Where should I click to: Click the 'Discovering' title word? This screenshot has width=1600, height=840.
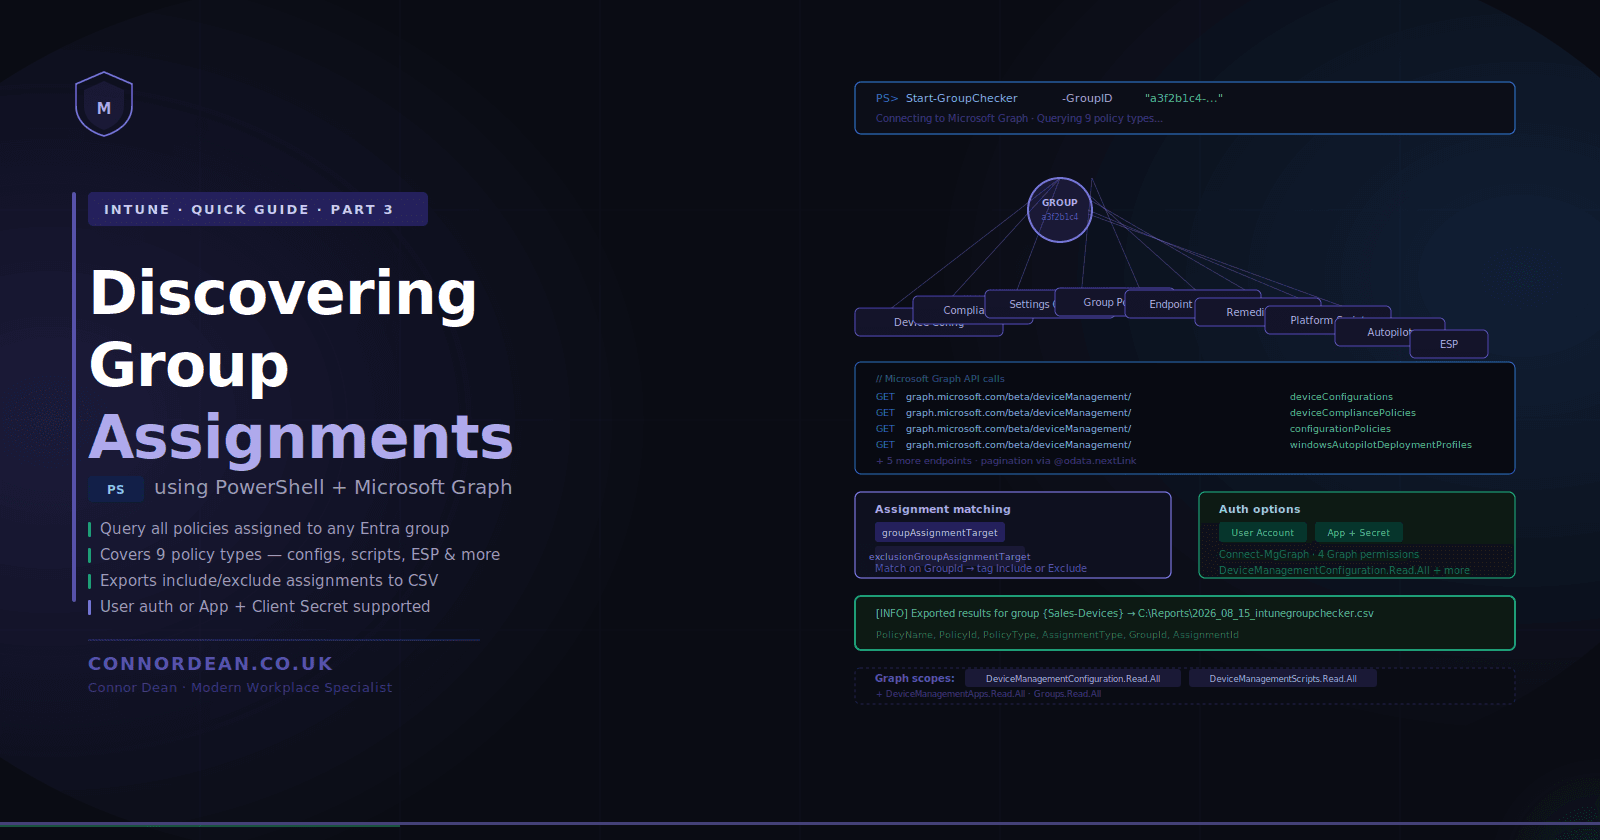pyautogui.click(x=283, y=293)
